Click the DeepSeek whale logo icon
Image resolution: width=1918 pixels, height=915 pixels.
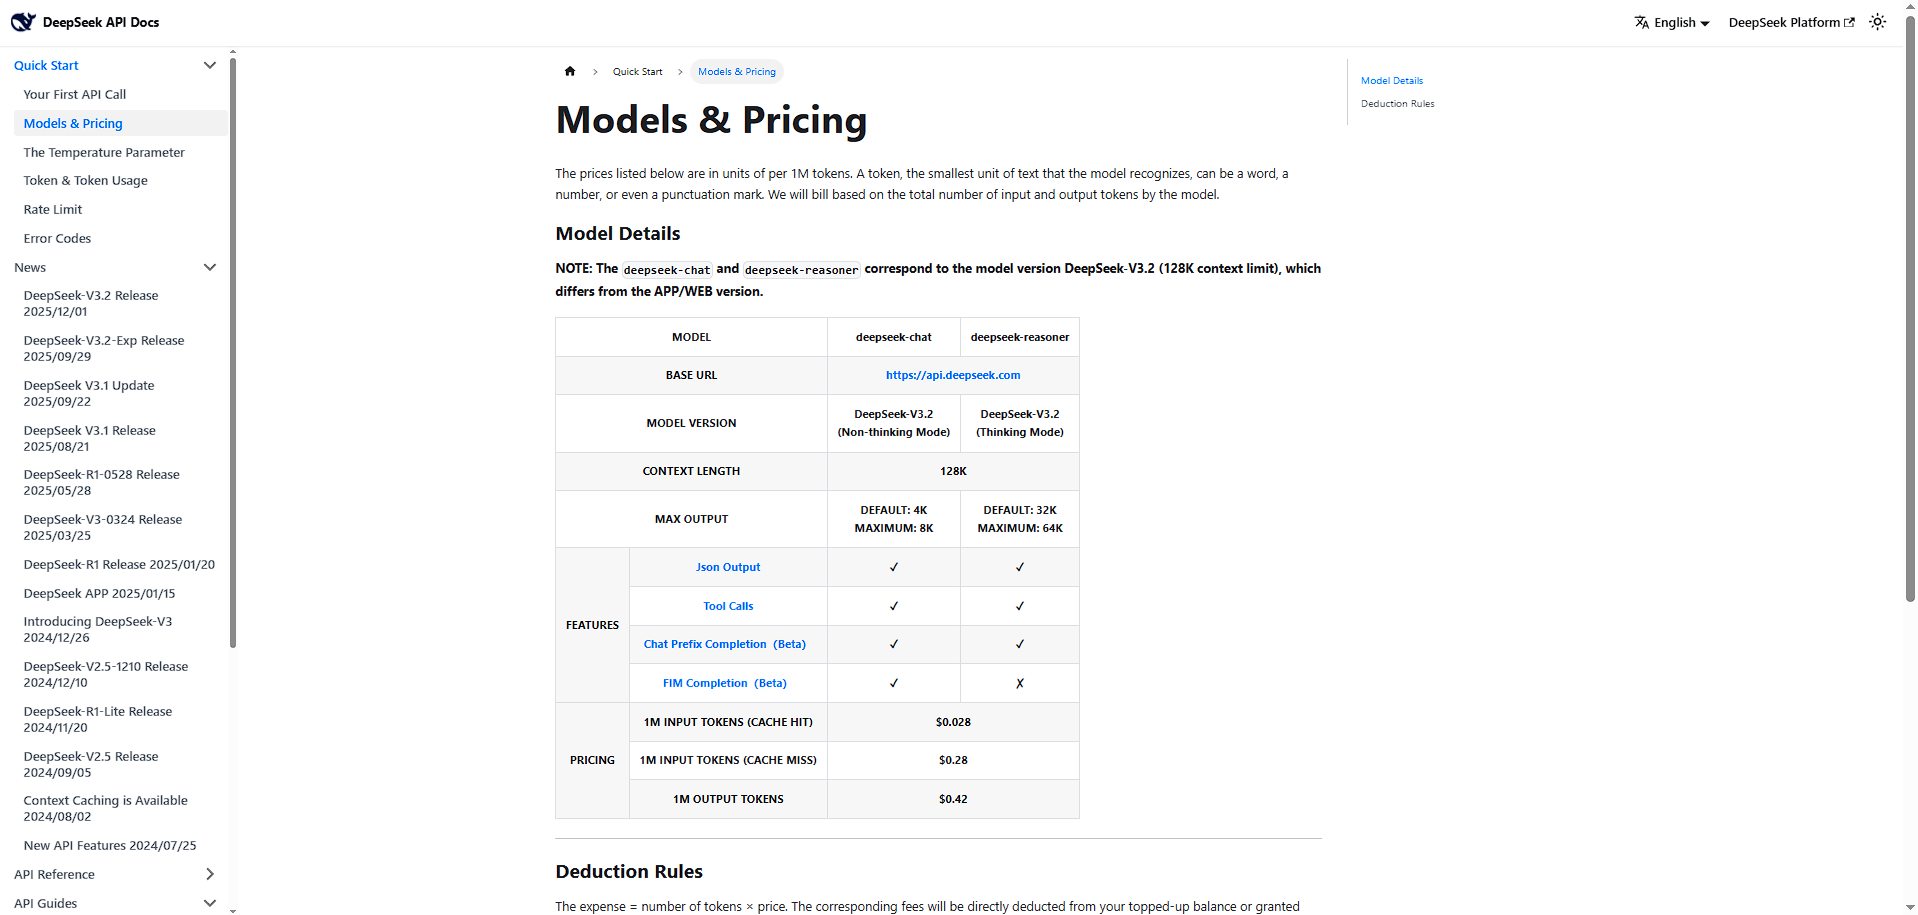coord(23,22)
